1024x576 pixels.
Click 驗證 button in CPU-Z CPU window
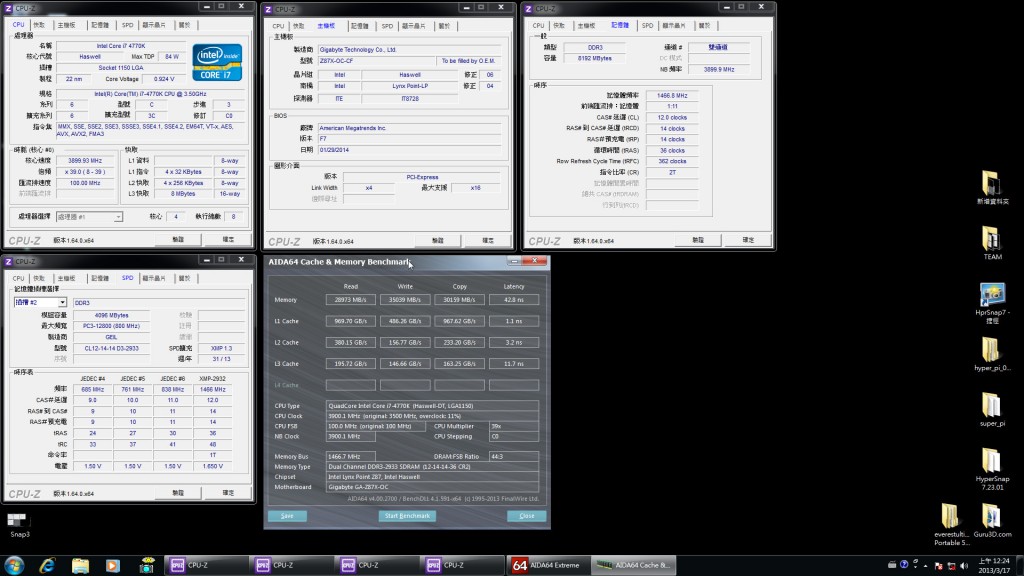pyautogui.click(x=178, y=240)
